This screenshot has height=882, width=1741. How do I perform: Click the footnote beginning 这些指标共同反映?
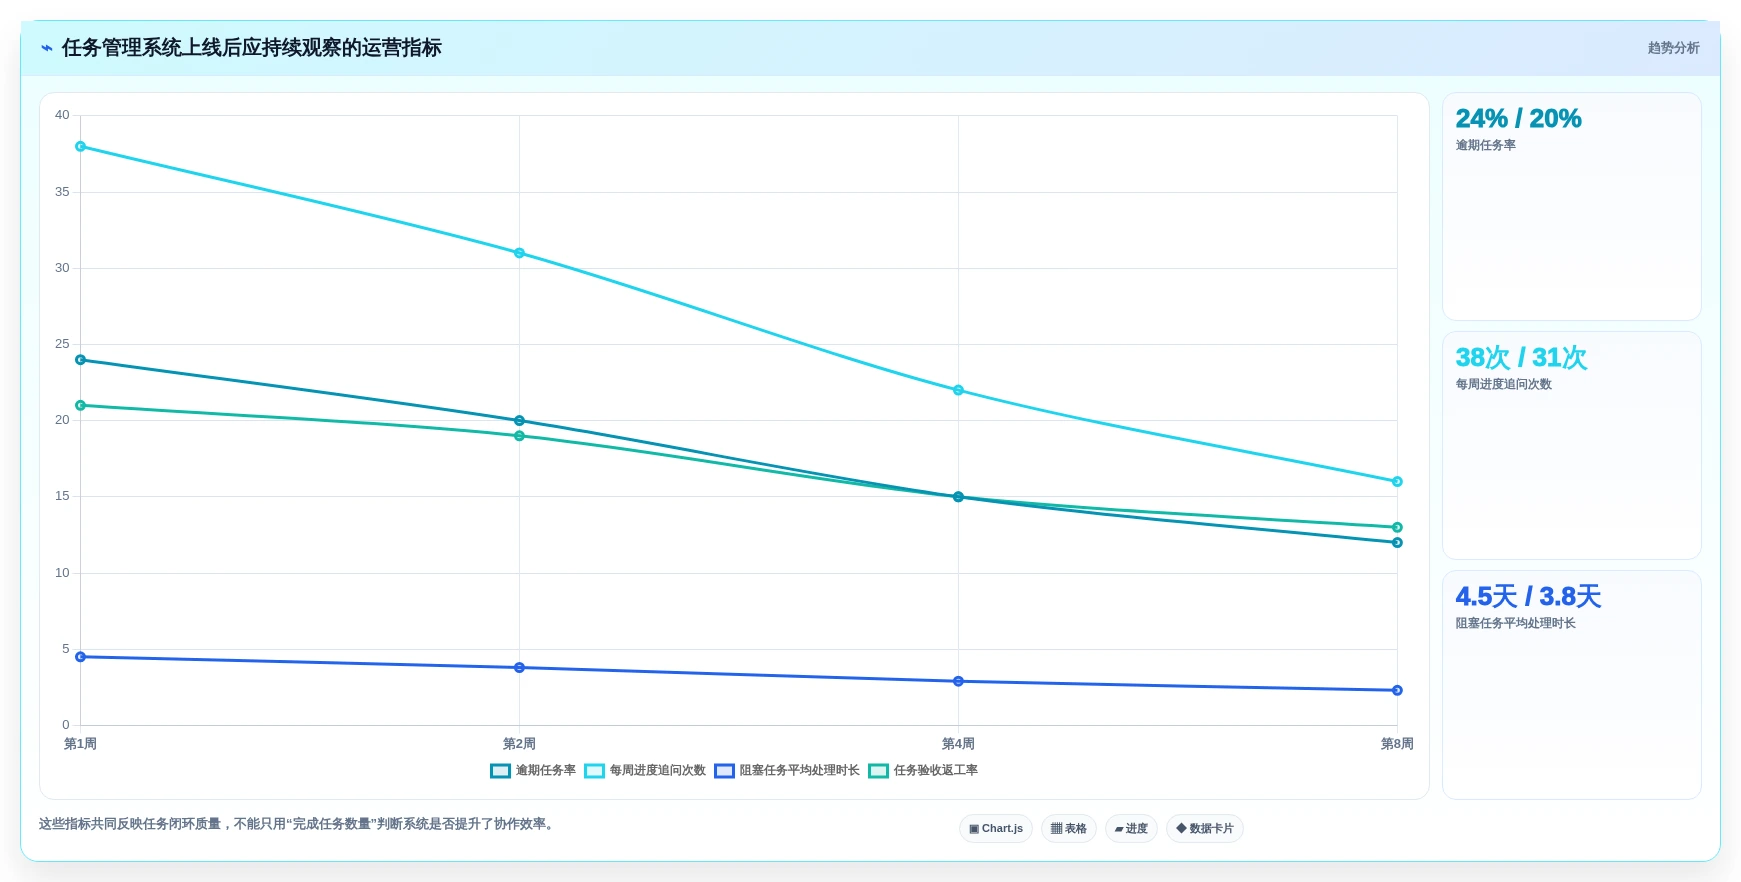(298, 824)
